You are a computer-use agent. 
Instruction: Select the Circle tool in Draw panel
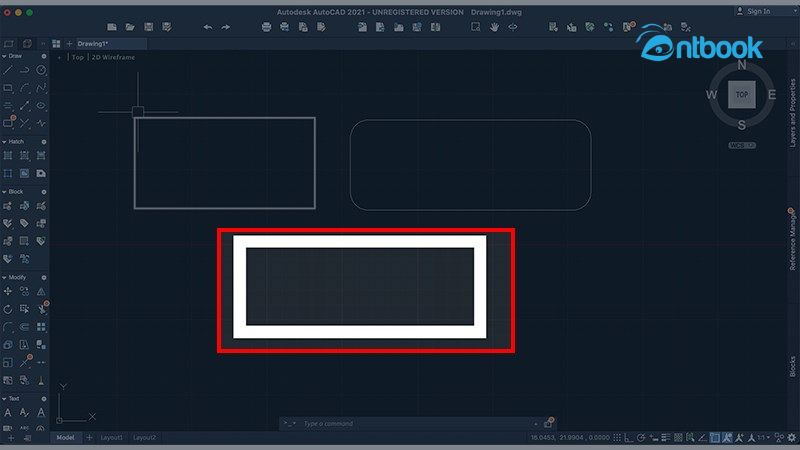[41, 70]
